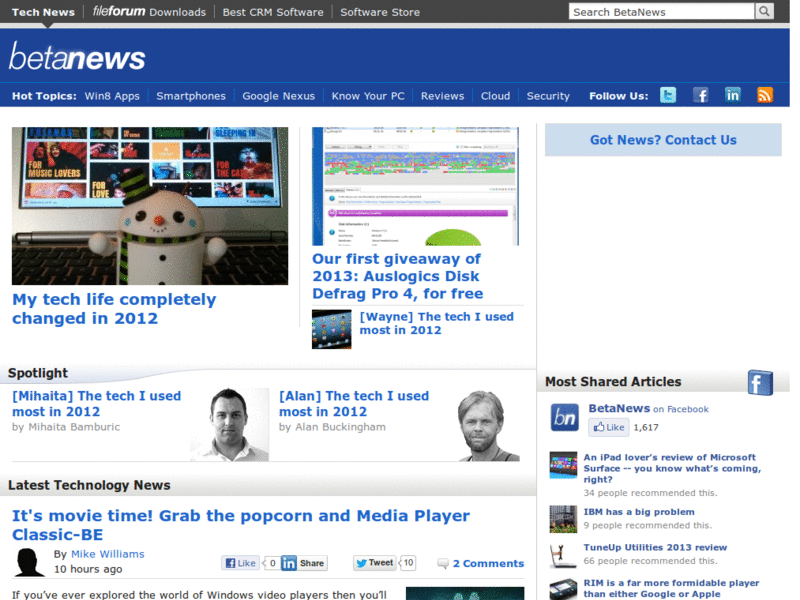Image resolution: width=800 pixels, height=600 pixels.
Task: Open snowman Android photo article thumbnail
Action: (150, 206)
